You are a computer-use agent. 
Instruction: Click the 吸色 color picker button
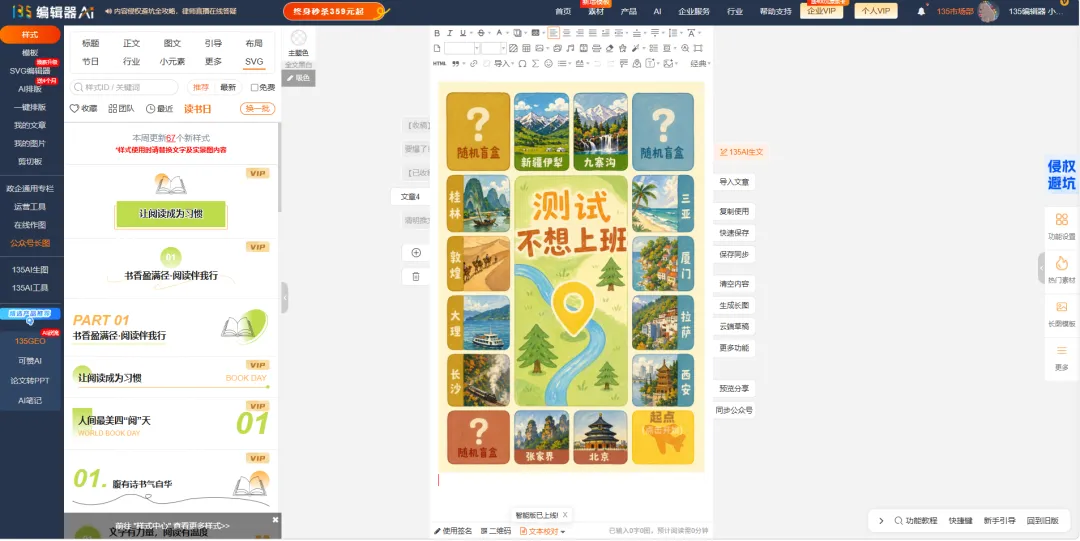(x=298, y=78)
